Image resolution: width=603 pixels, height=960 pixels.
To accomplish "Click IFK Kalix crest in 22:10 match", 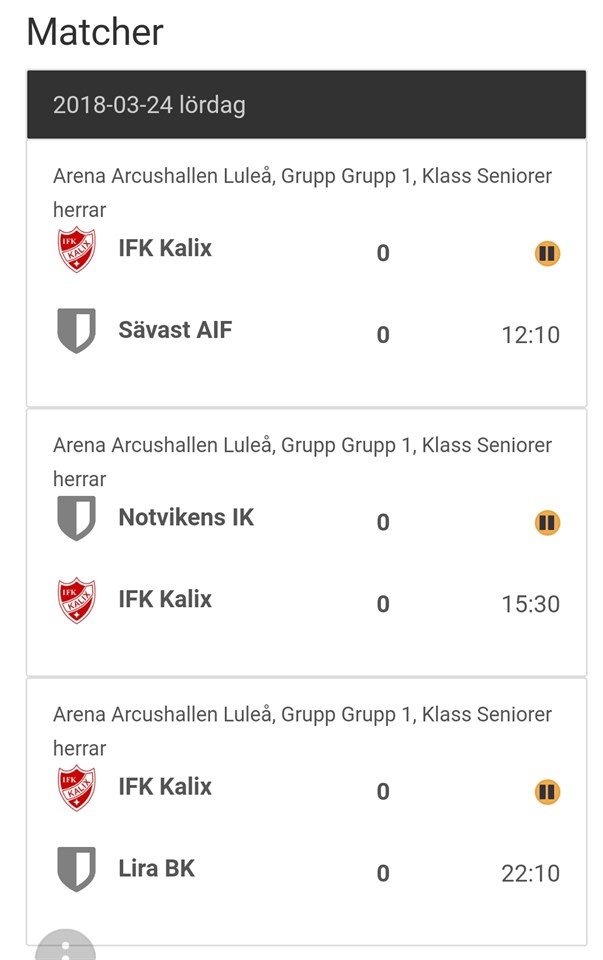I will coord(77,787).
